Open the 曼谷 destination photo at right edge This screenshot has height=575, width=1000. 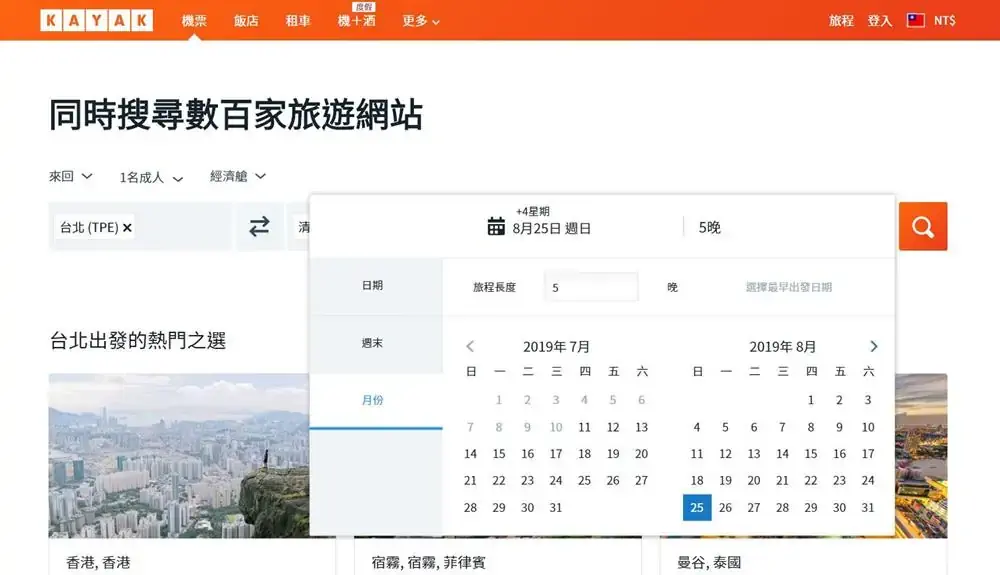click(922, 455)
